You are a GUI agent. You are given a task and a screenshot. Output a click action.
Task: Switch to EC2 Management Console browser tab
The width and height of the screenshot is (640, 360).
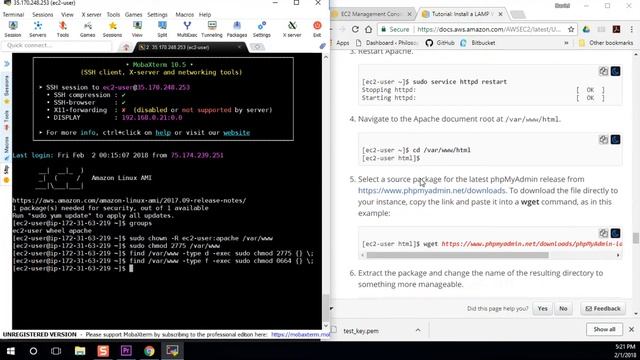tap(371, 14)
